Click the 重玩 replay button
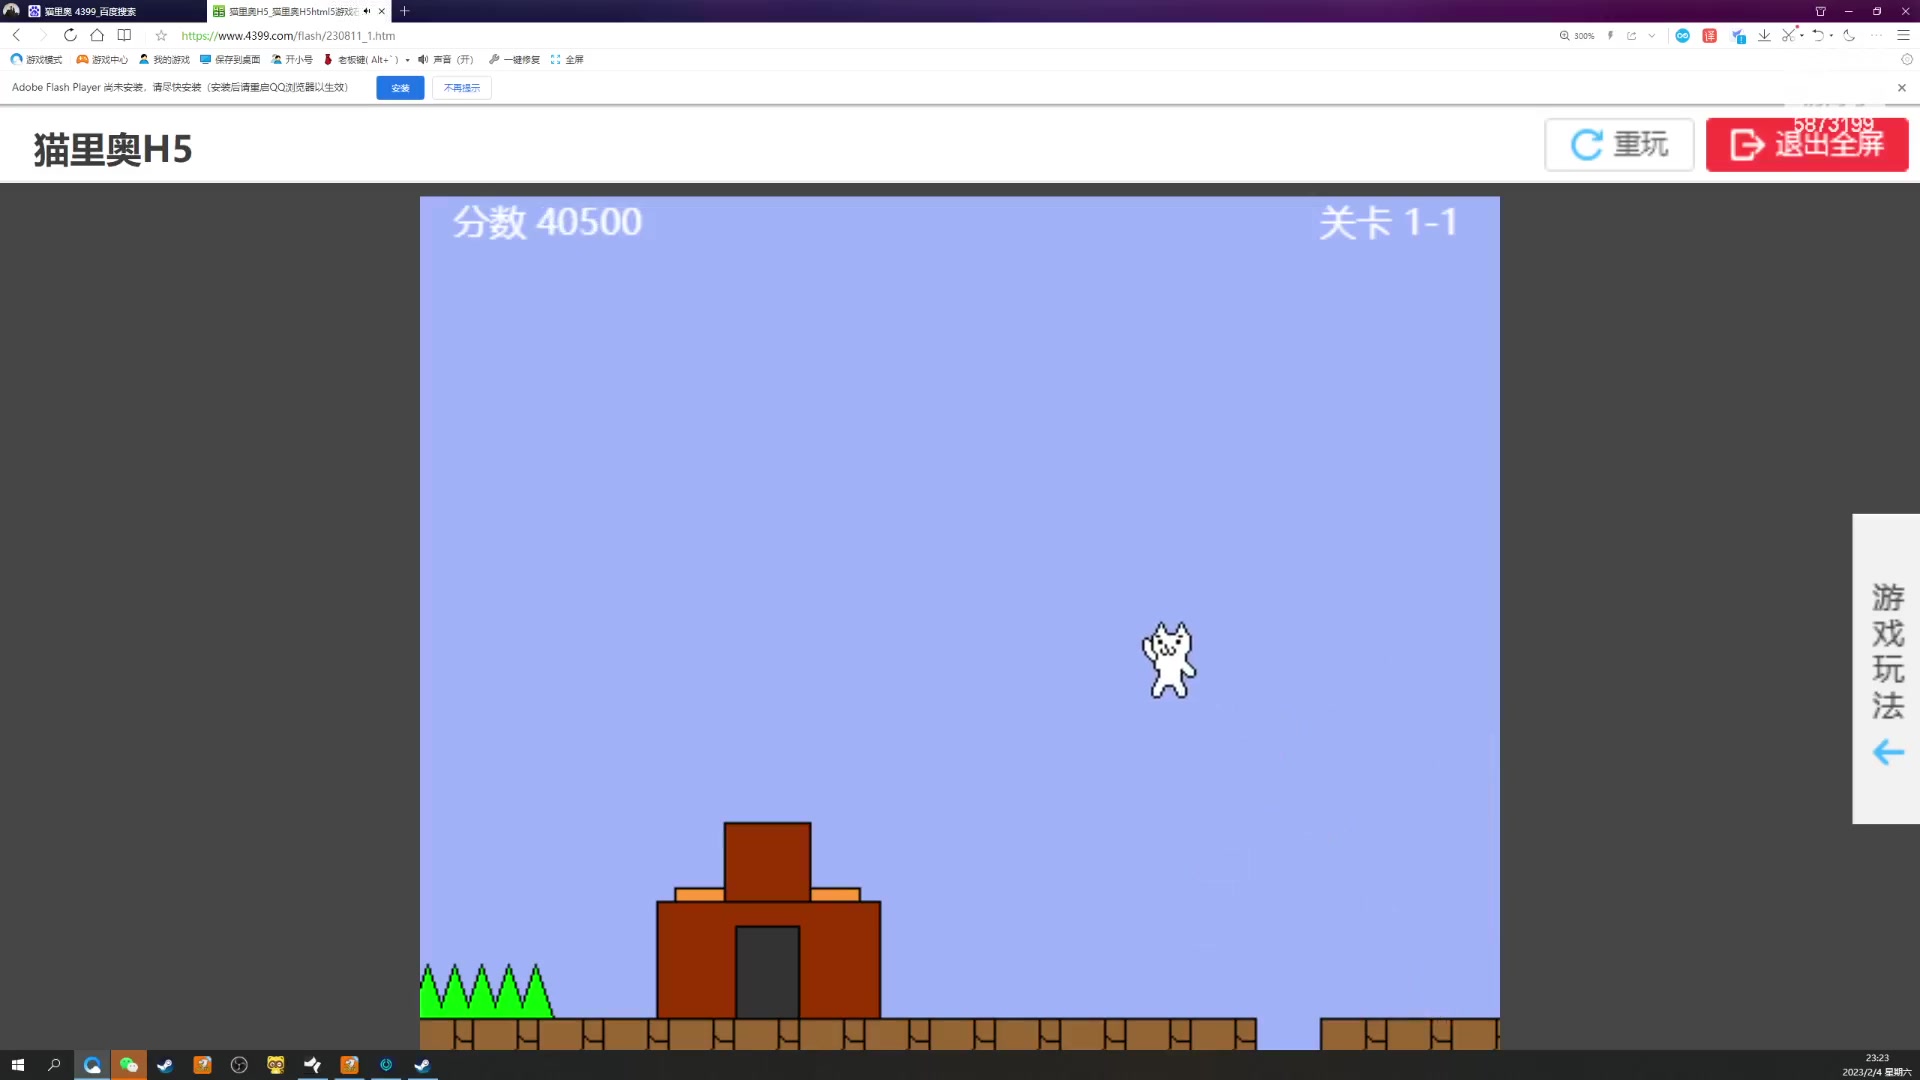This screenshot has width=1920, height=1080. pos(1619,145)
